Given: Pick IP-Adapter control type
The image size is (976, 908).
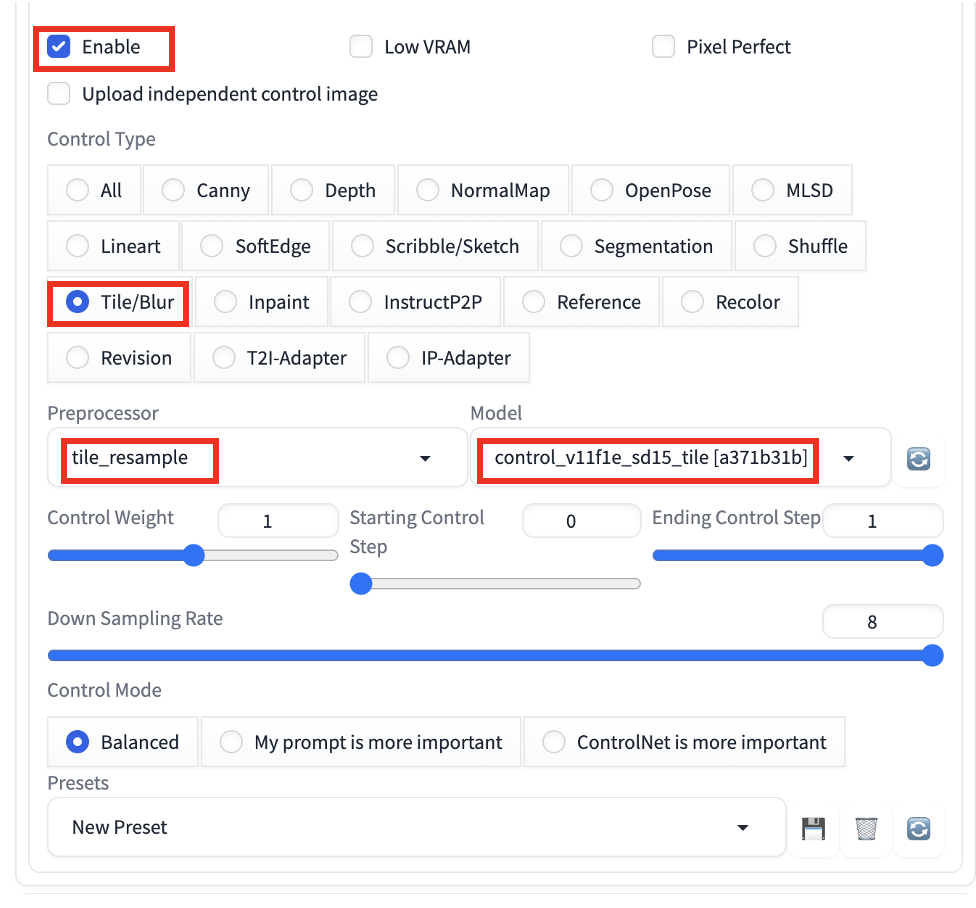Looking at the screenshot, I should click(x=449, y=358).
